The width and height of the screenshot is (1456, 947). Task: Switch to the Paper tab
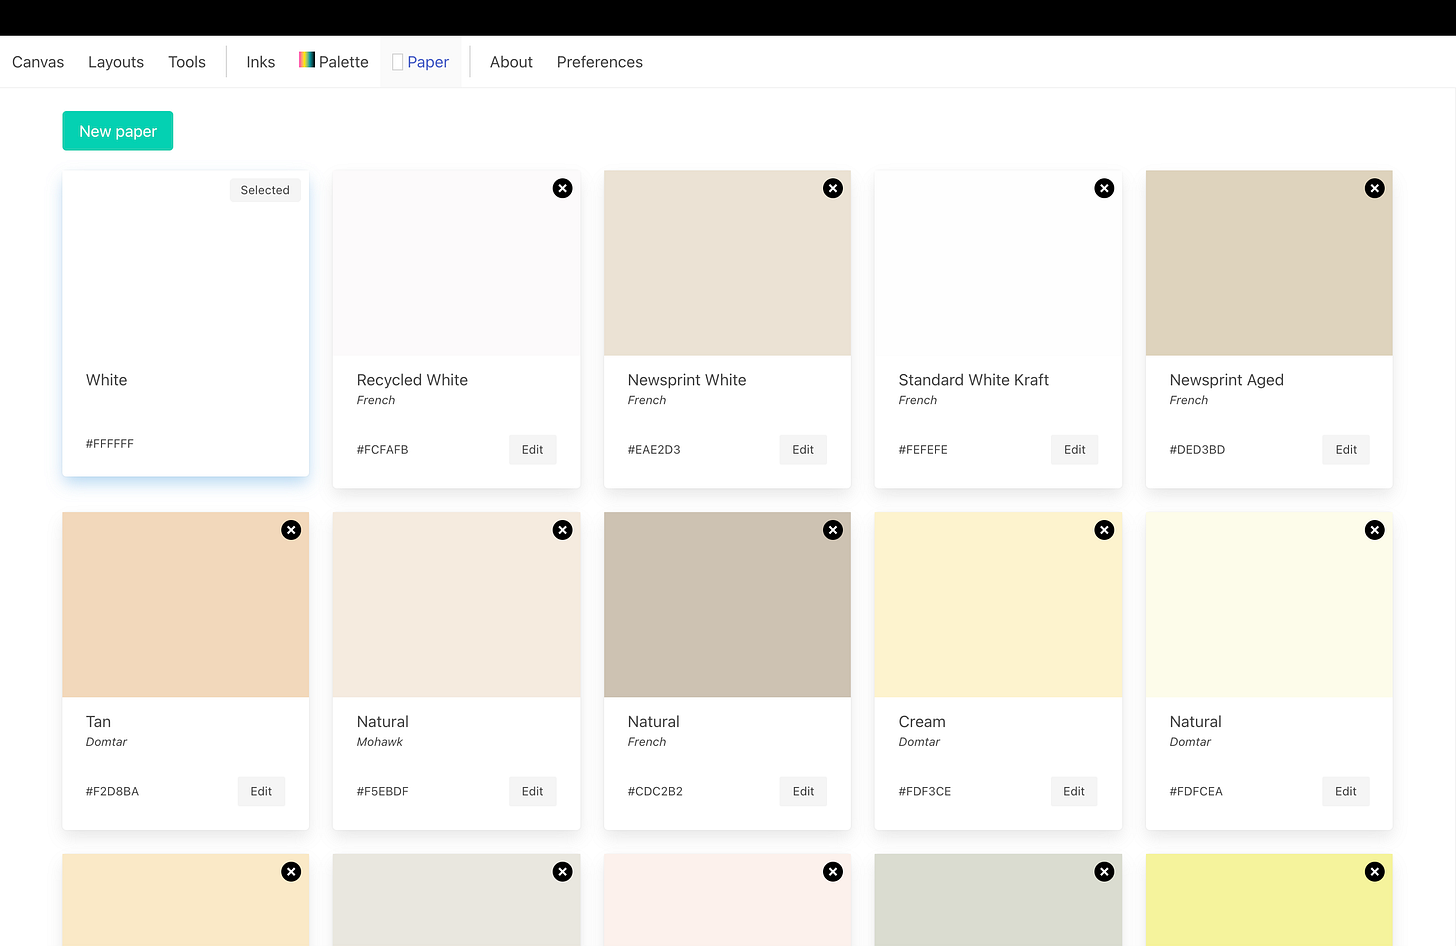tap(420, 62)
